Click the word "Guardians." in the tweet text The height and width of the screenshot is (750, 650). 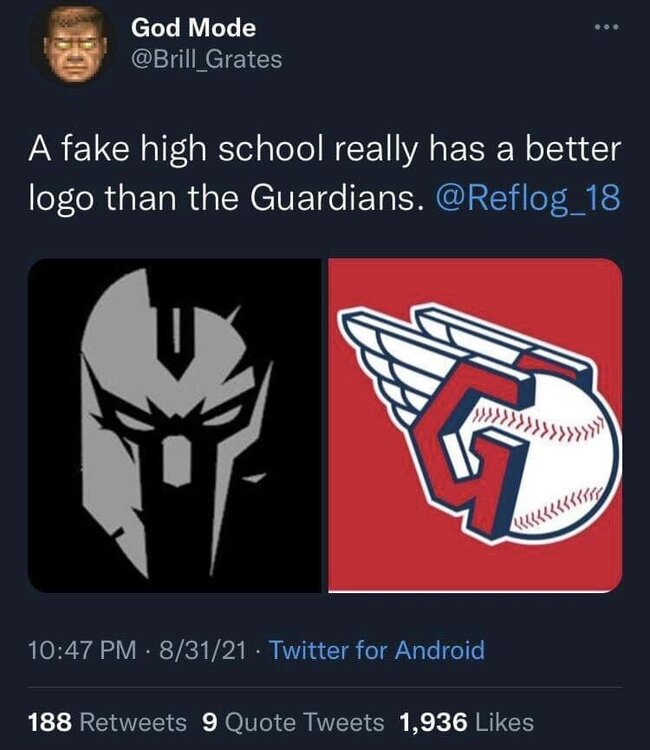pos(337,198)
